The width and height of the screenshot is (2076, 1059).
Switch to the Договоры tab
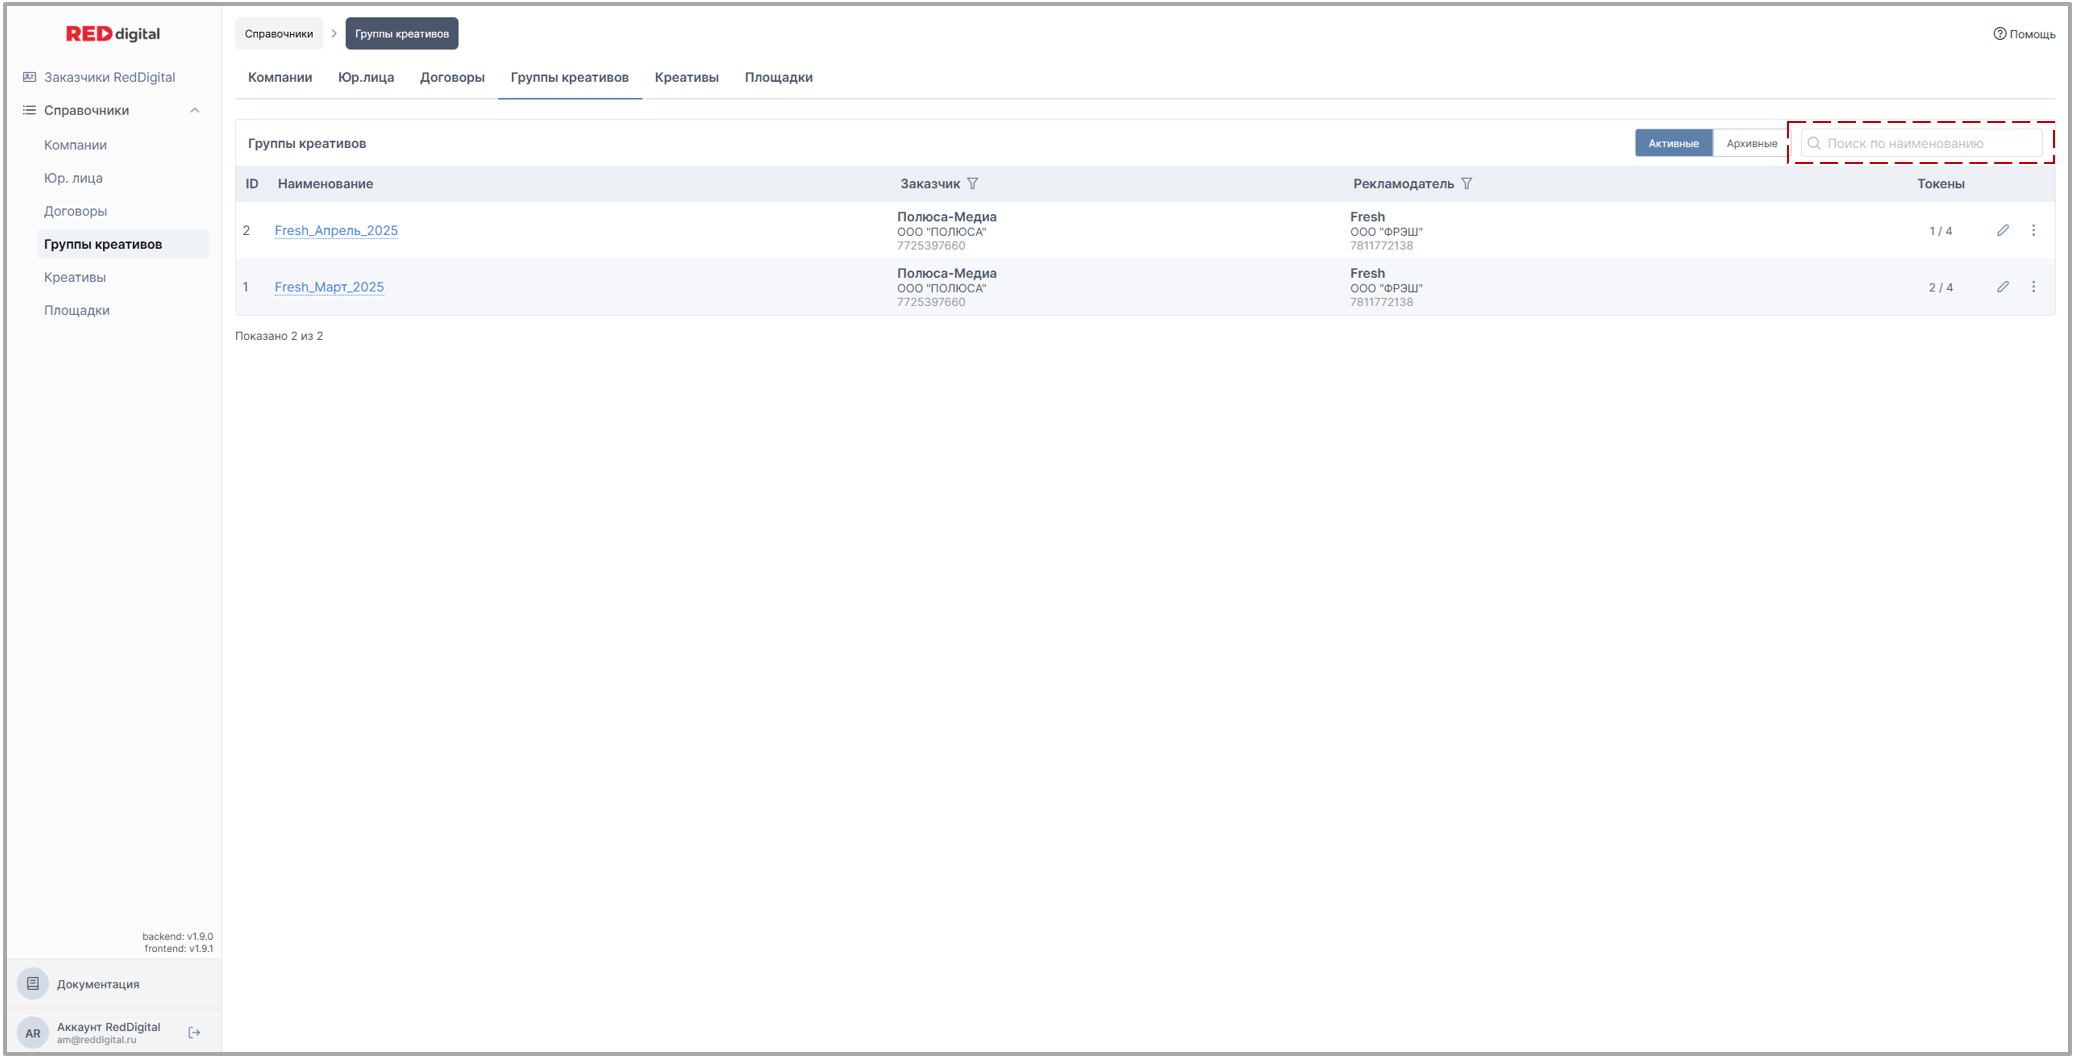[x=452, y=77]
